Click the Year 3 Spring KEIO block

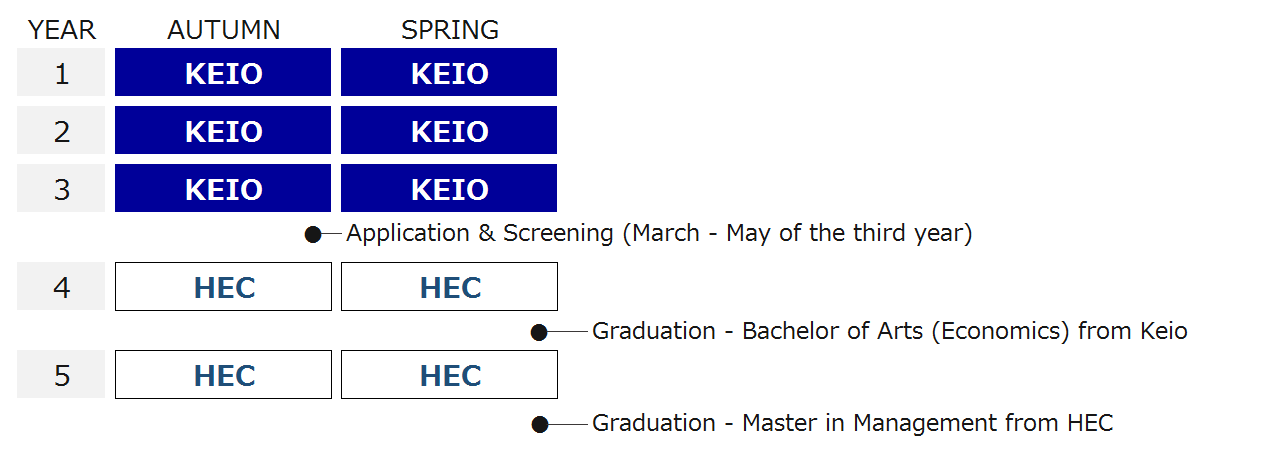pyautogui.click(x=449, y=189)
